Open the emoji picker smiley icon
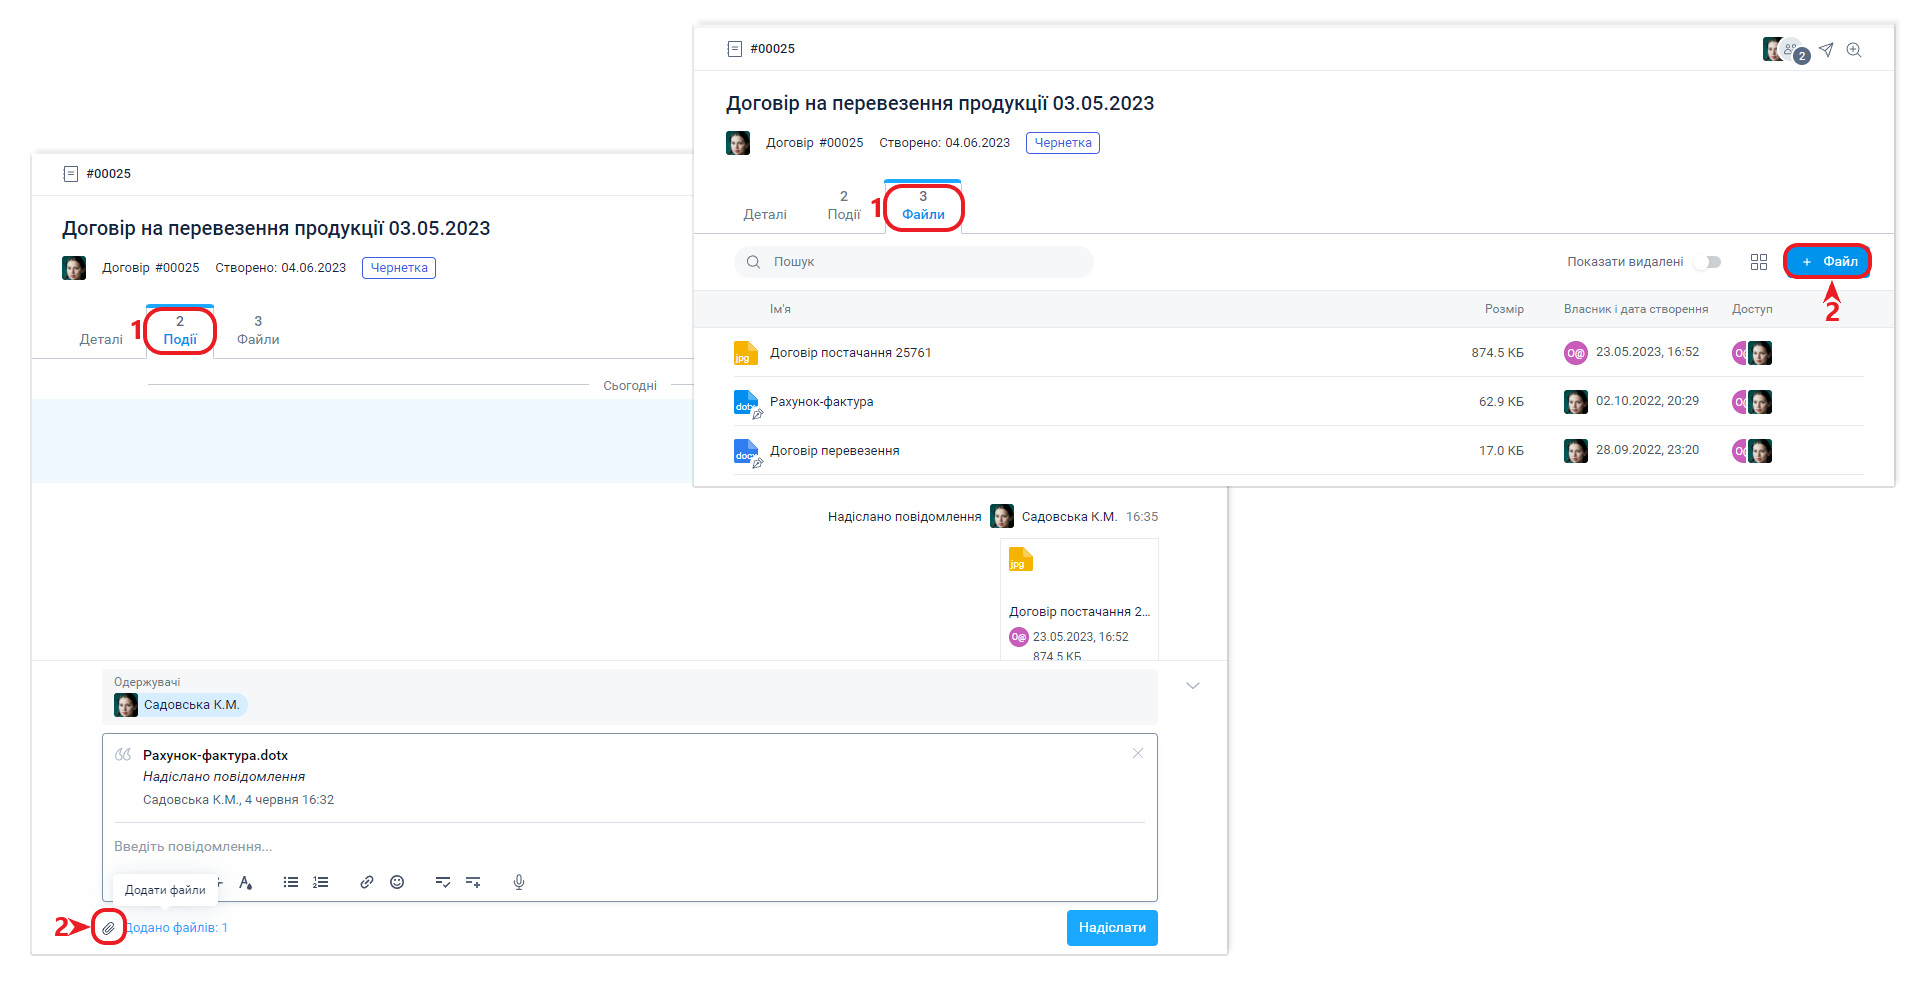Screen dimensions: 1927x984 pos(397,882)
